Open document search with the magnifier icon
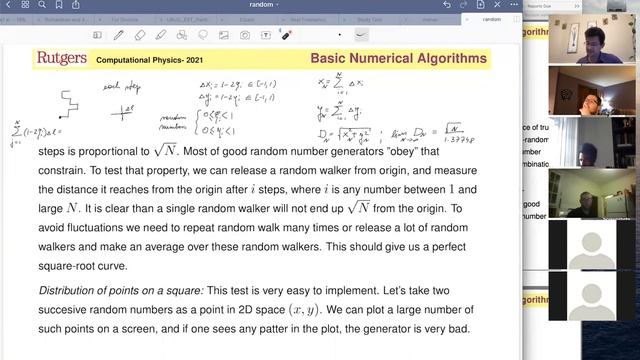 pos(42,4)
